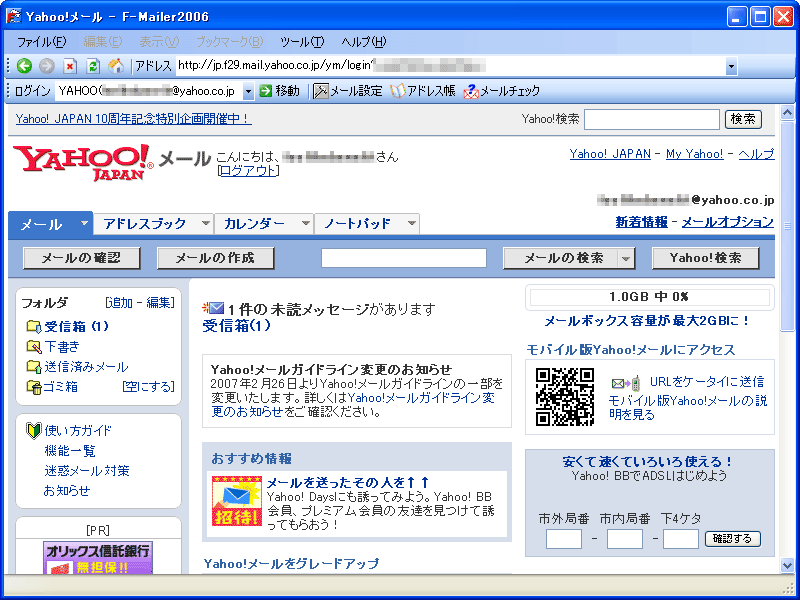Image resolution: width=800 pixels, height=600 pixels.
Task: Click the My Yahoo! link
Action: pos(694,154)
